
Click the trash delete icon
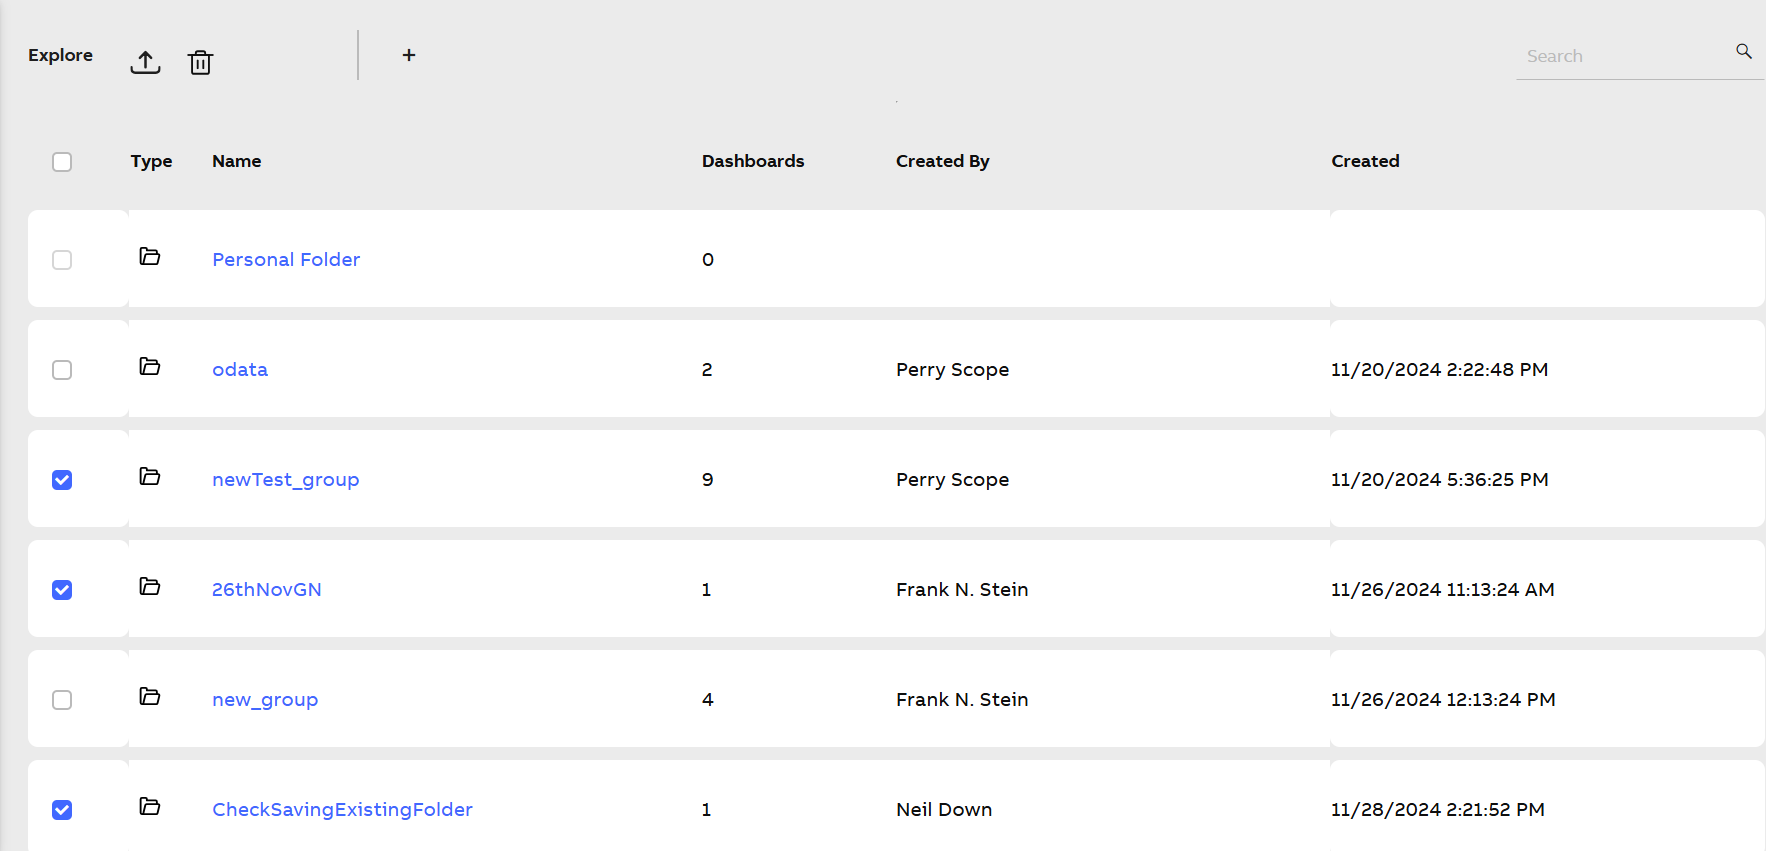coord(200,62)
